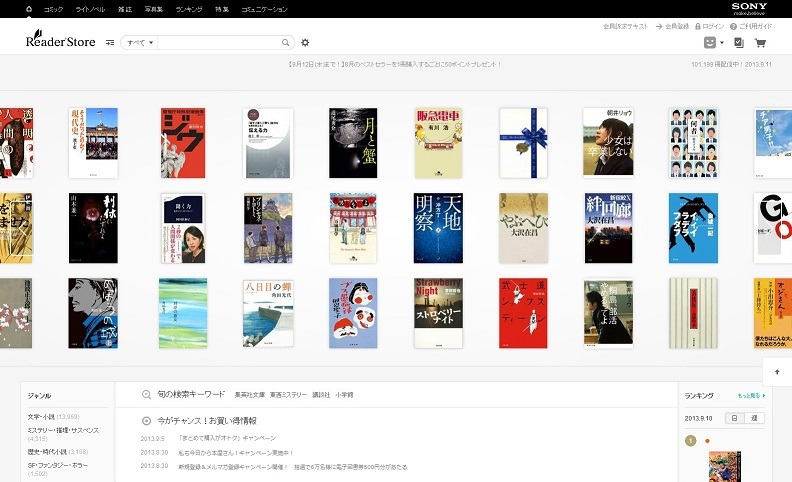
Task: Open the ランキング menu item
Action: 189,9
